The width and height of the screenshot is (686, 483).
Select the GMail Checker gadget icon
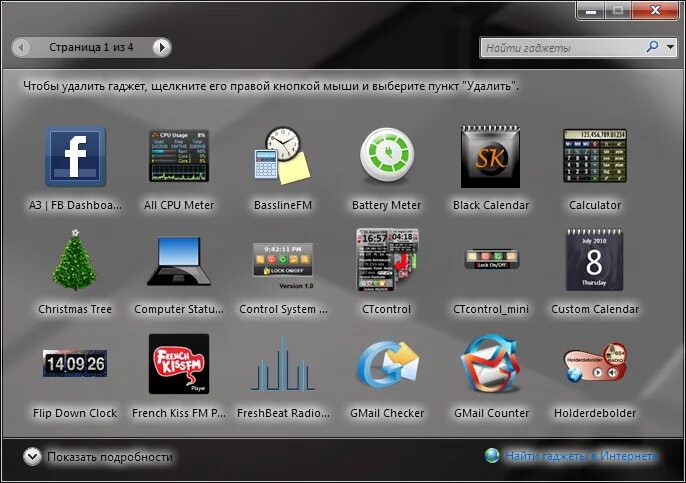pos(388,364)
